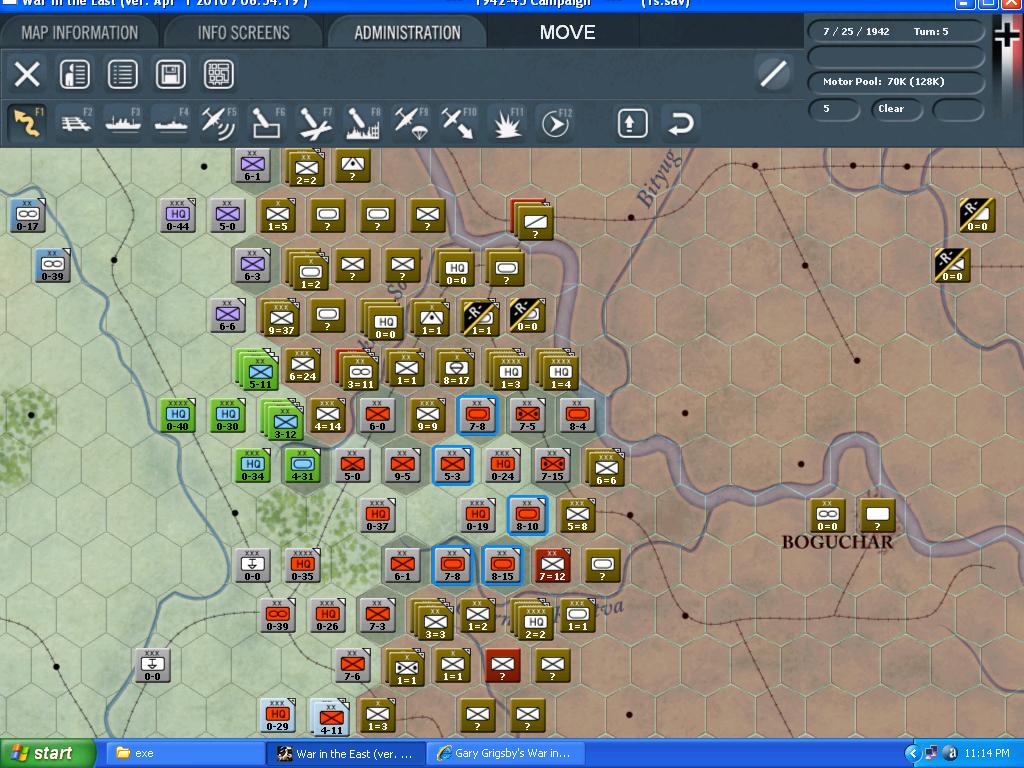Select F6 bomb unit mode icon

267,122
